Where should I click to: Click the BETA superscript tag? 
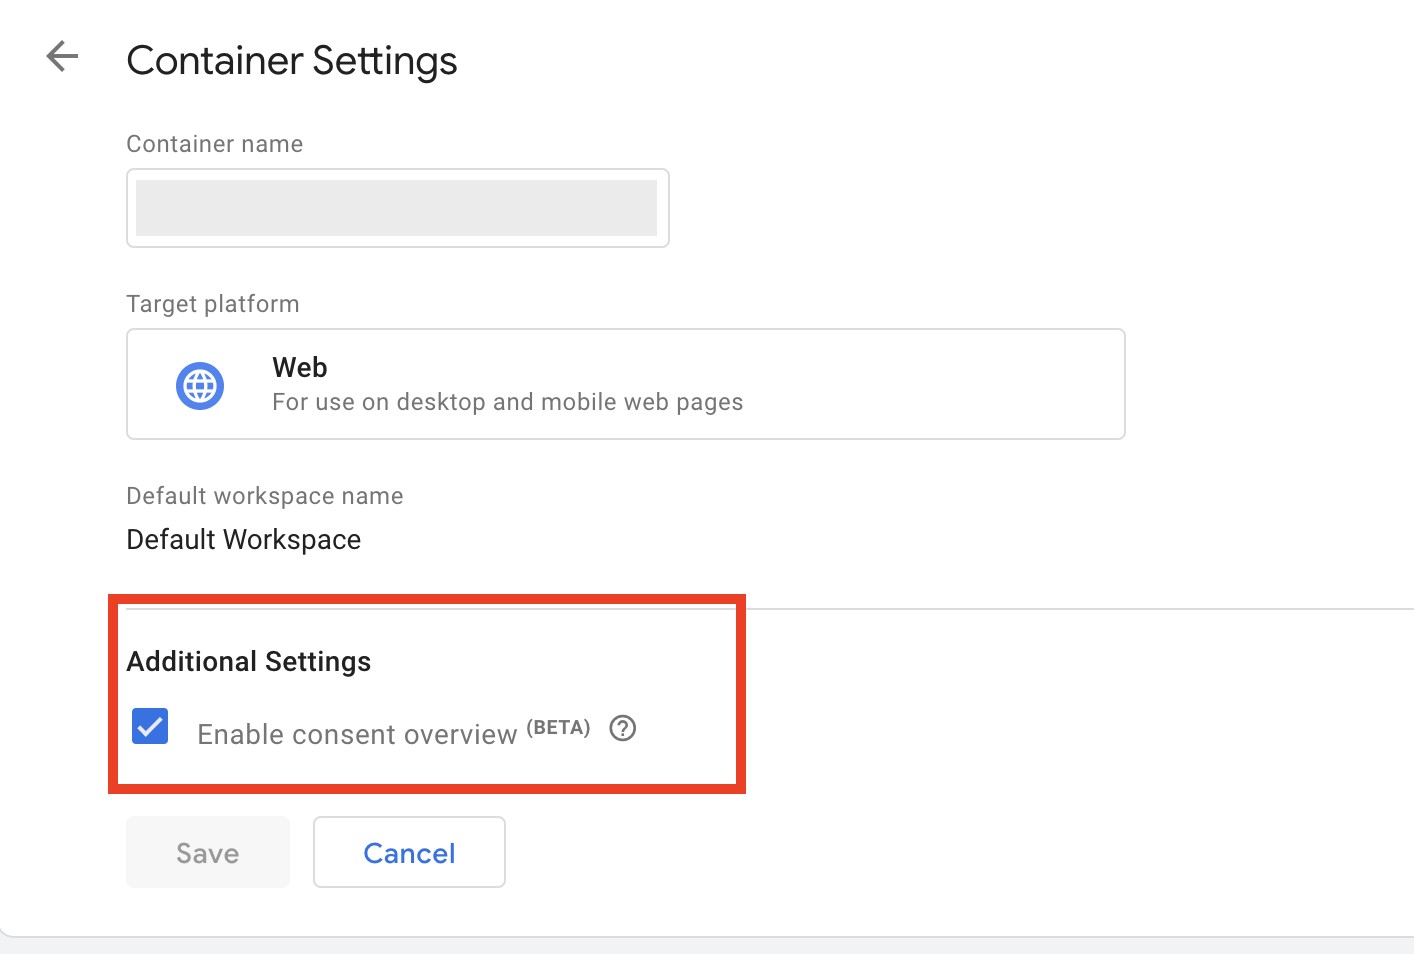(x=558, y=727)
